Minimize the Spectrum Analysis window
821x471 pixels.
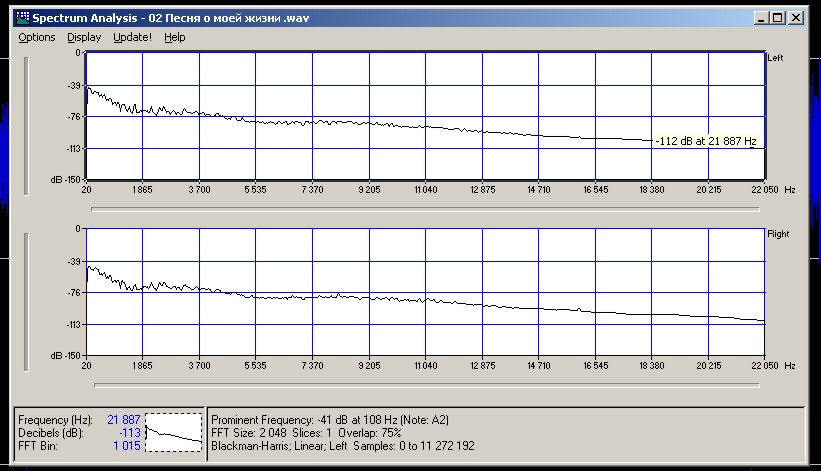763,18
